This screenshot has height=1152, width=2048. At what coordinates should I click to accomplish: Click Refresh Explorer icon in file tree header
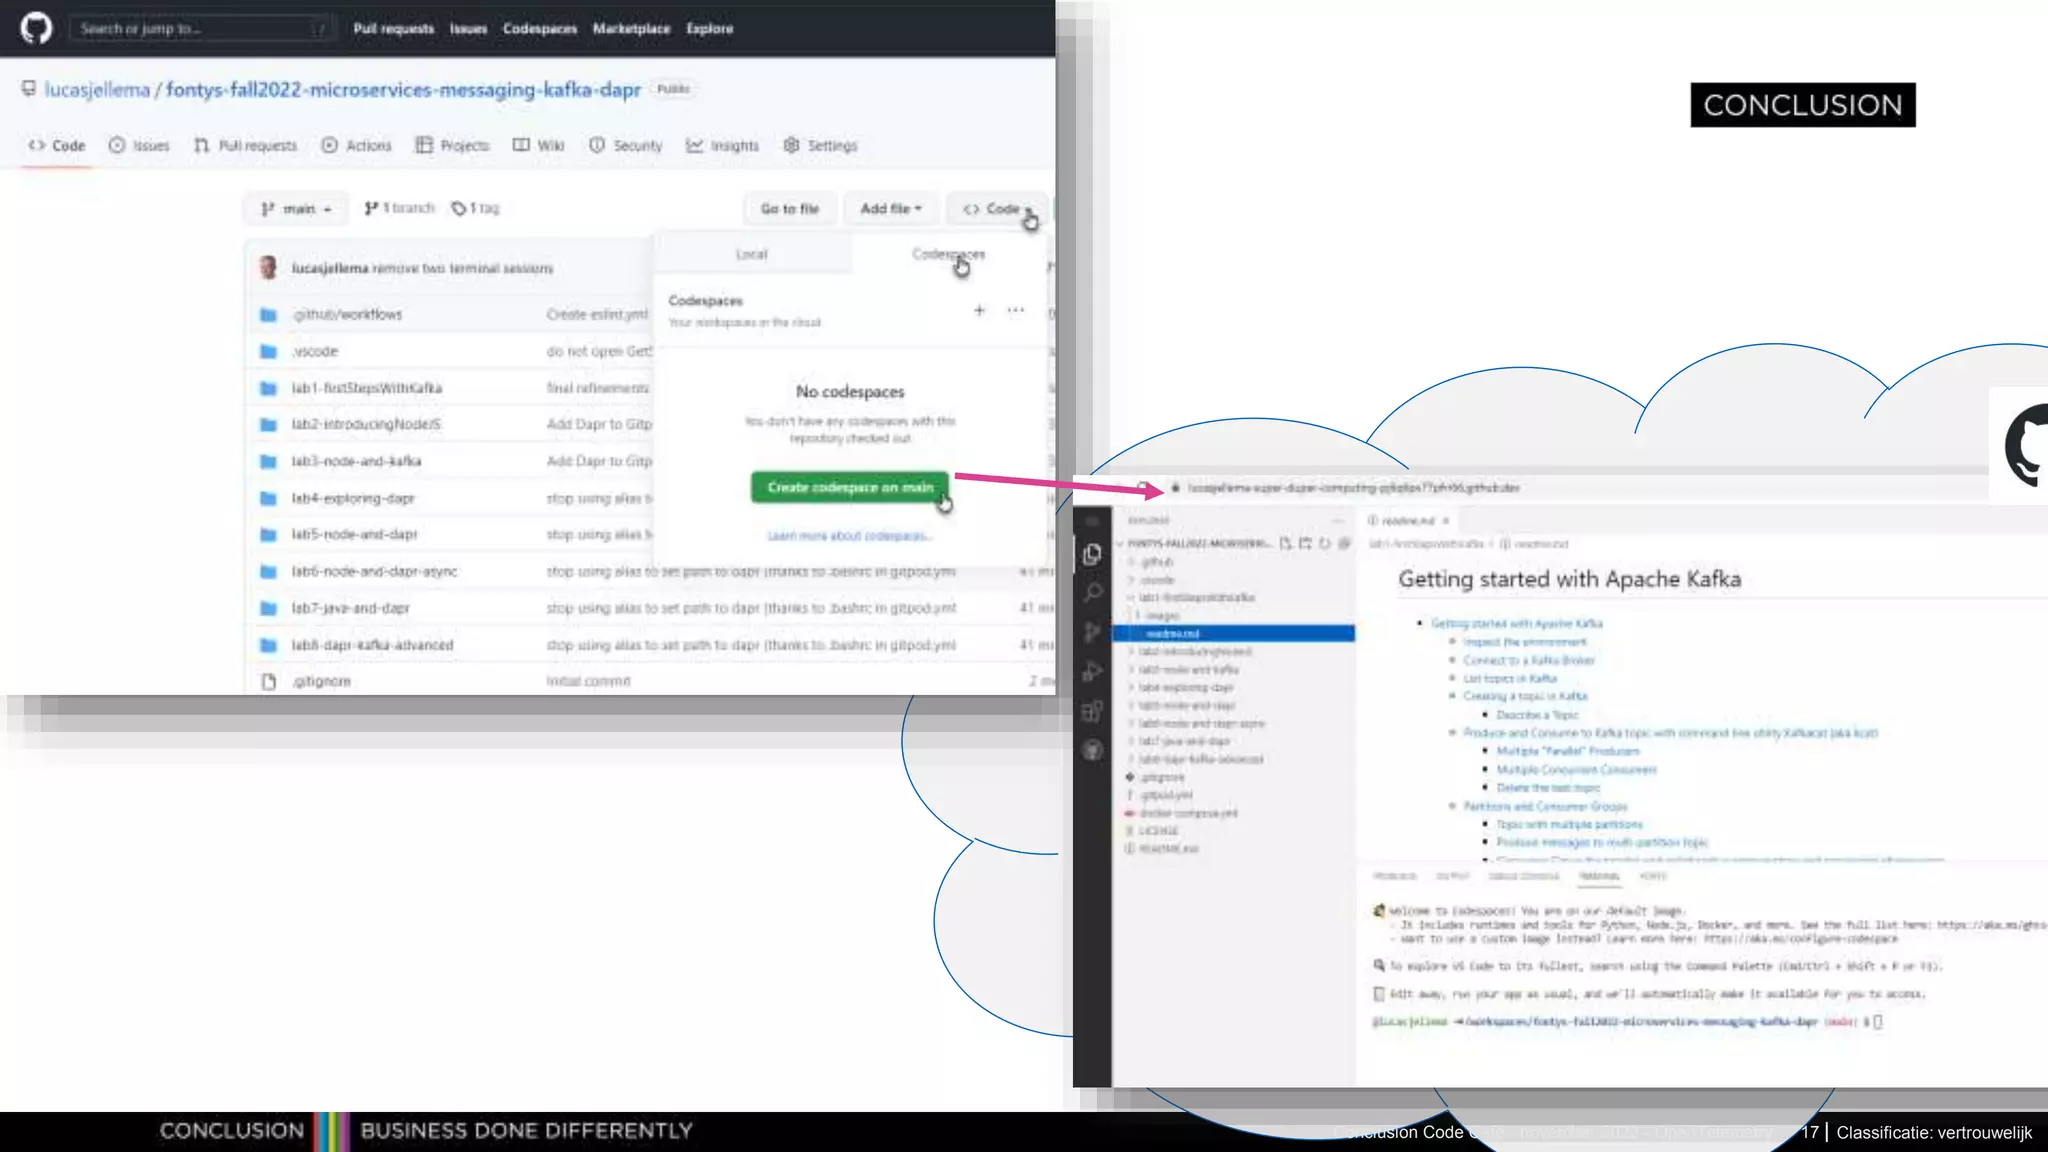click(x=1324, y=544)
